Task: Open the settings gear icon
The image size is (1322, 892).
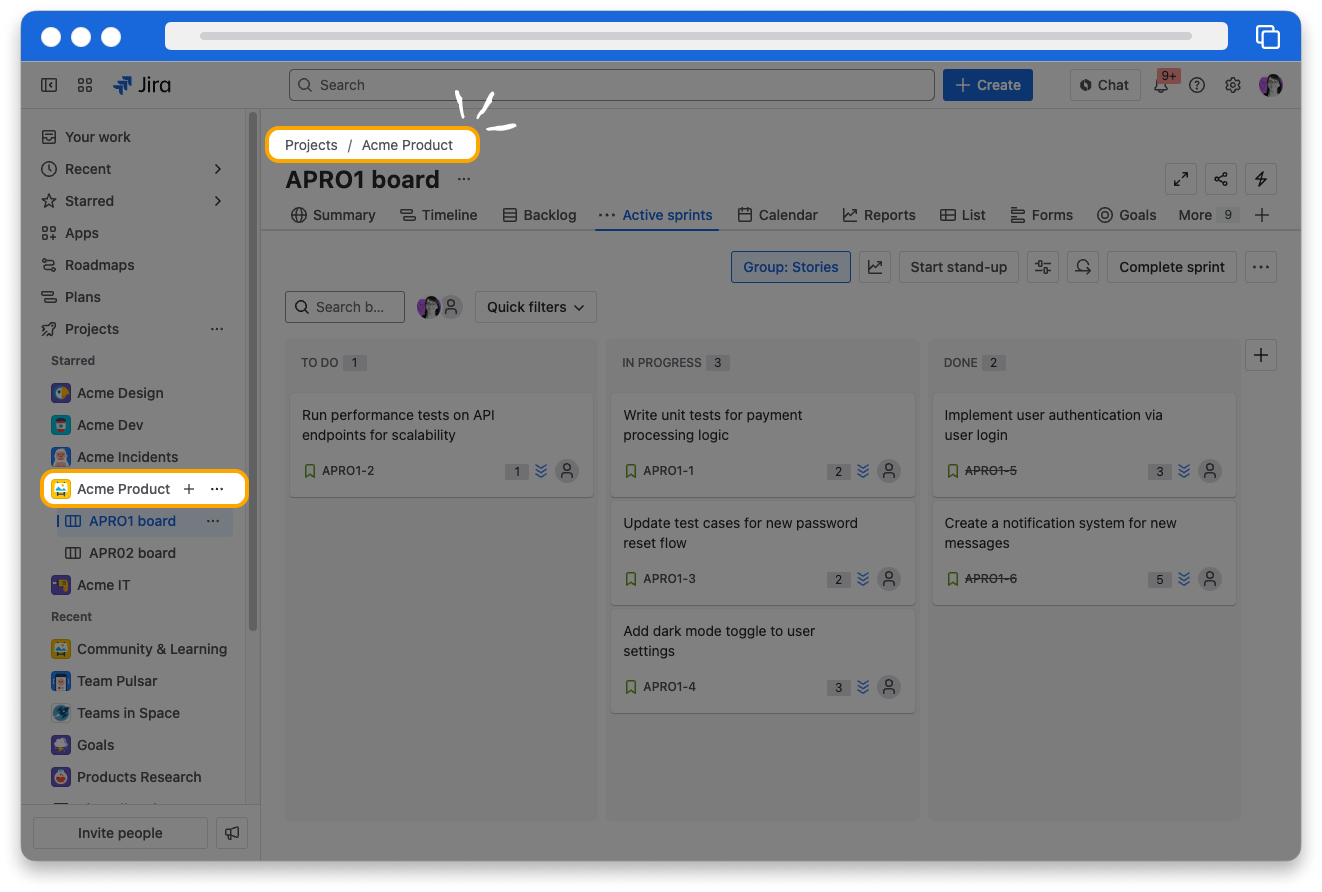Action: pyautogui.click(x=1233, y=85)
